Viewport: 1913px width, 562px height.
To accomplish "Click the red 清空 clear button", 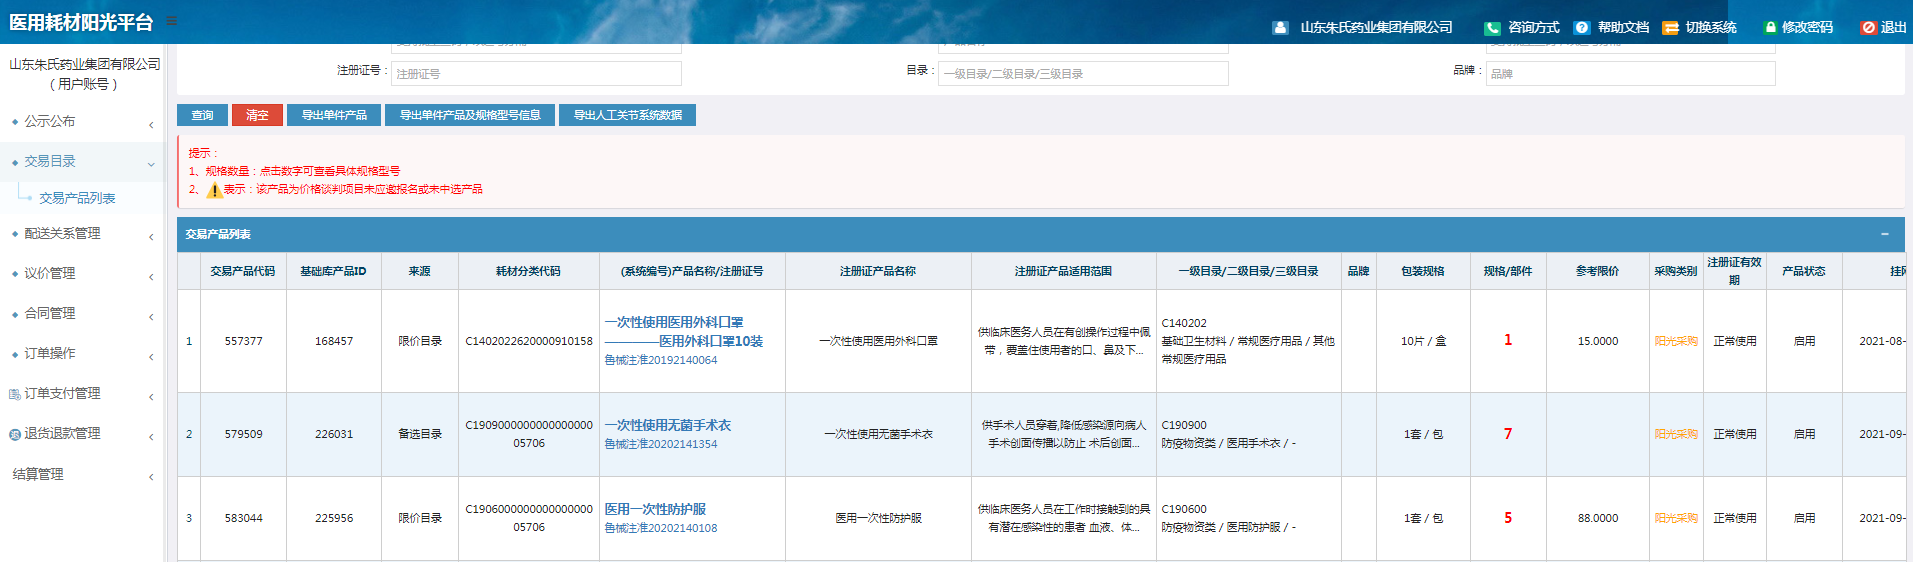I will [257, 115].
